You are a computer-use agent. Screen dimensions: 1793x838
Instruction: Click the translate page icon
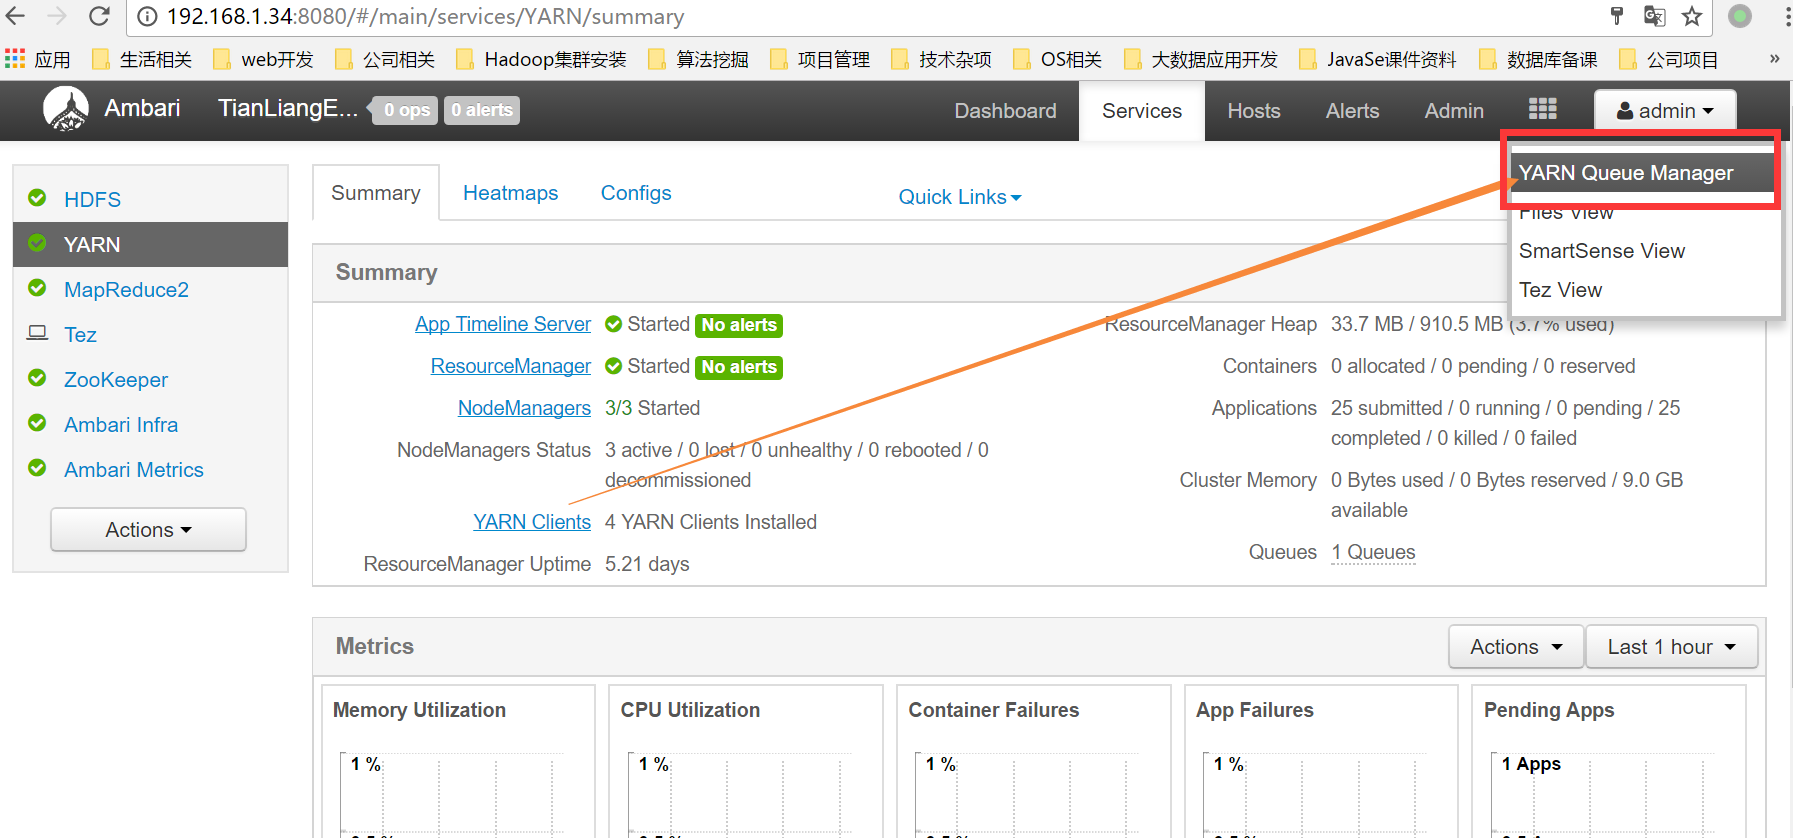point(1655,16)
